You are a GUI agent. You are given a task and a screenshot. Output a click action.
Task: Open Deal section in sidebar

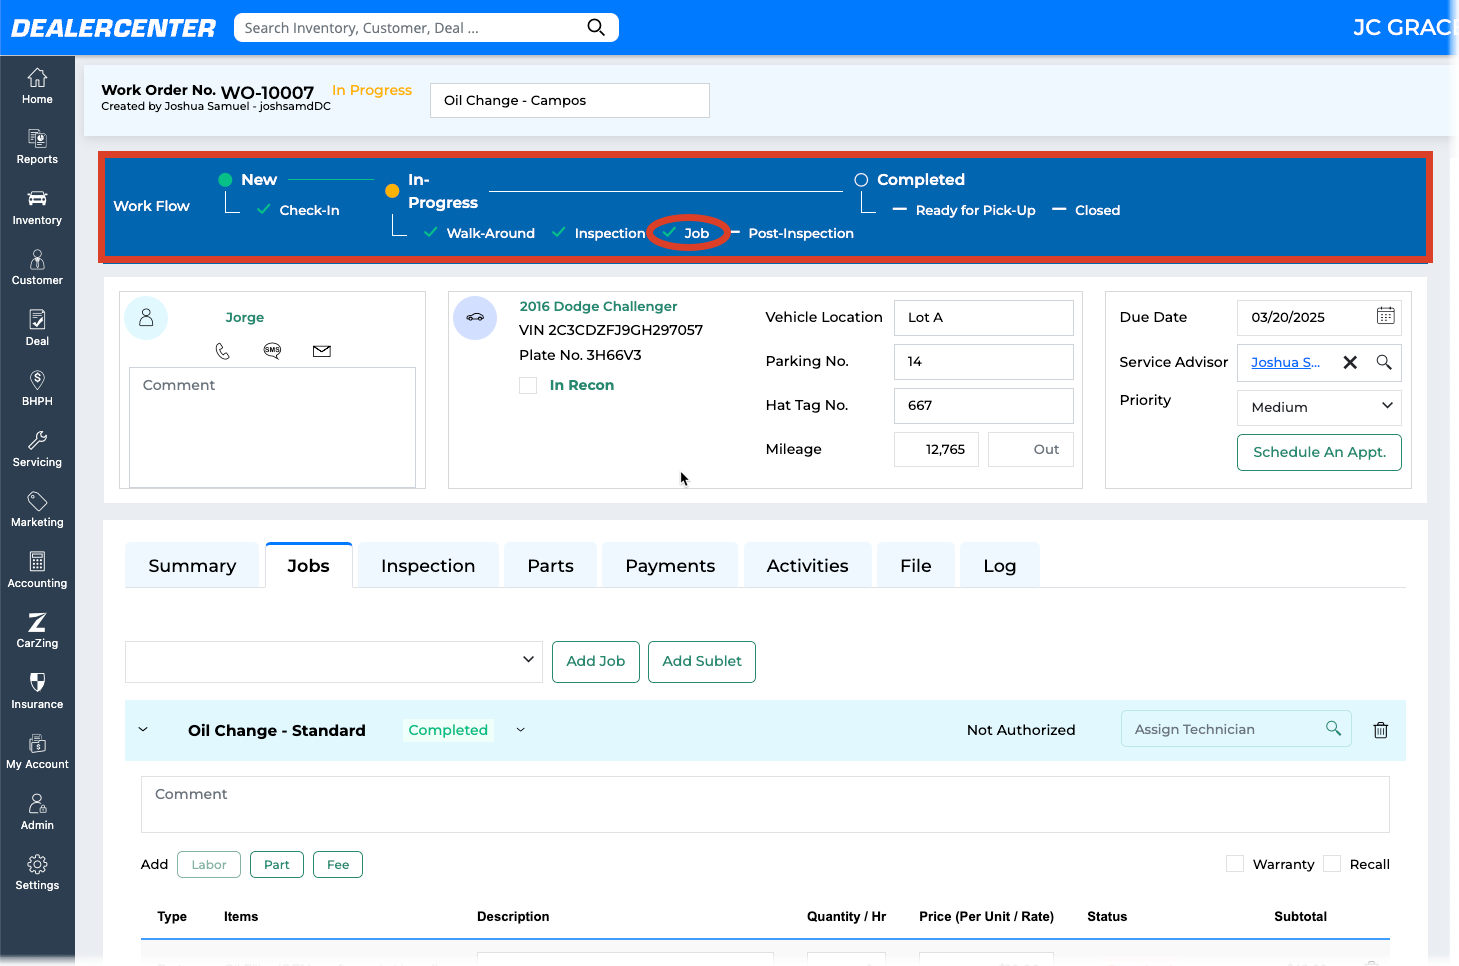click(x=37, y=328)
